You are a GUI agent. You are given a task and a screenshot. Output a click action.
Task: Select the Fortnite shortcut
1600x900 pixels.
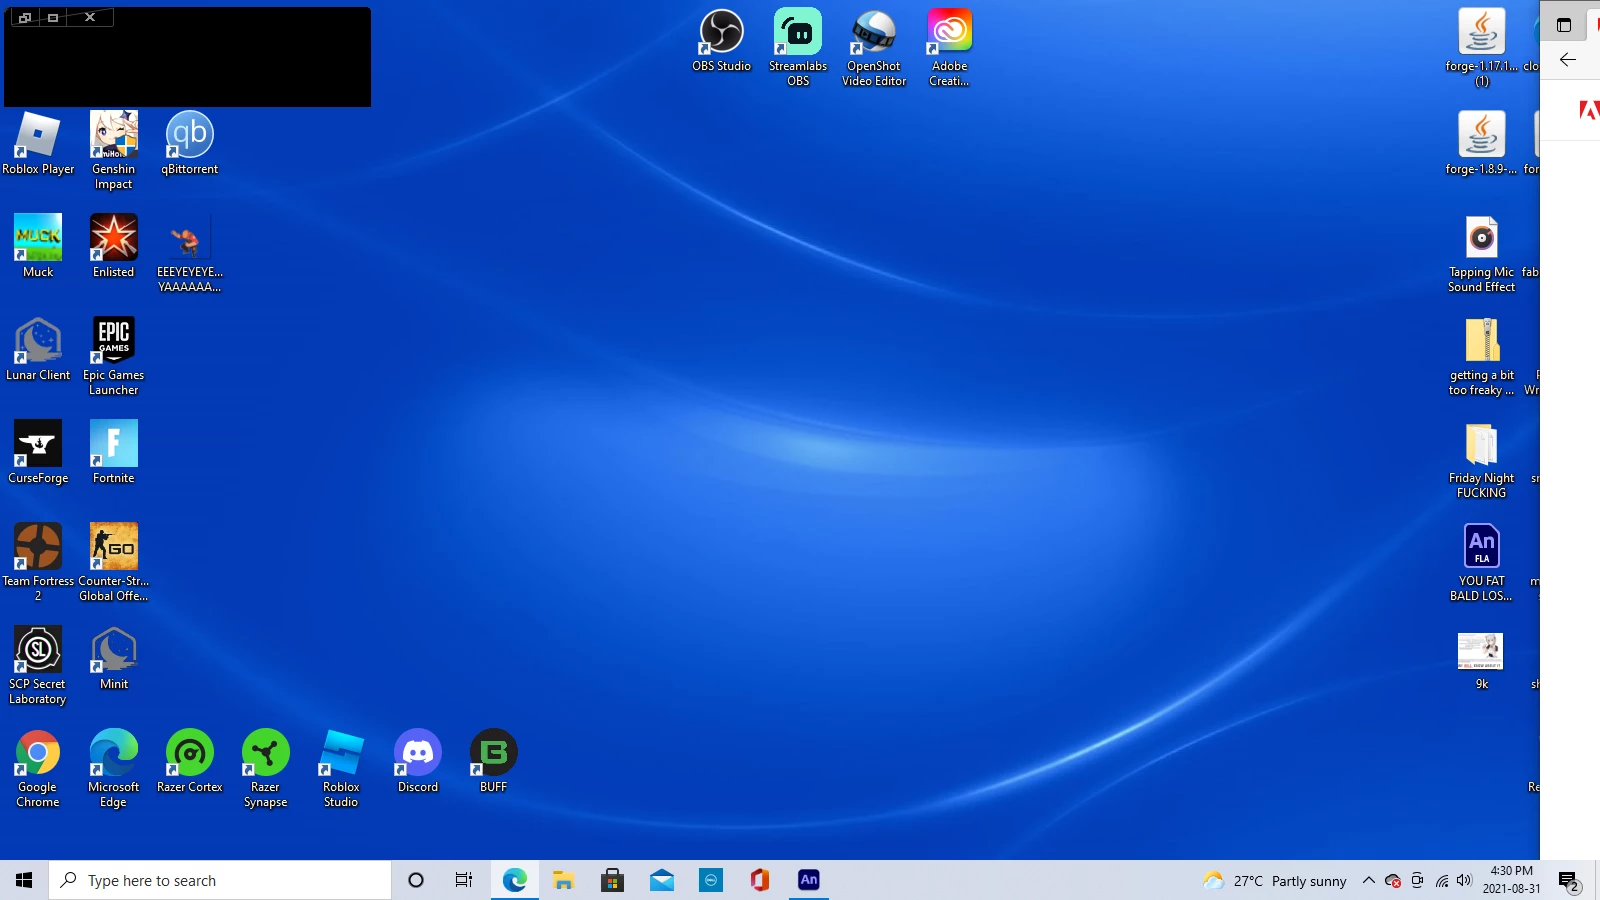click(x=113, y=452)
